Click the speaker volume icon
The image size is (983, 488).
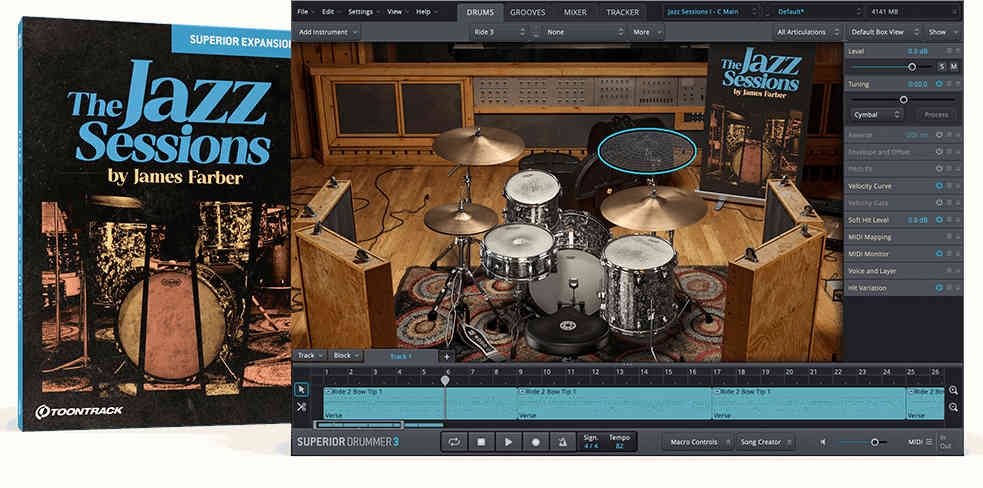click(823, 442)
